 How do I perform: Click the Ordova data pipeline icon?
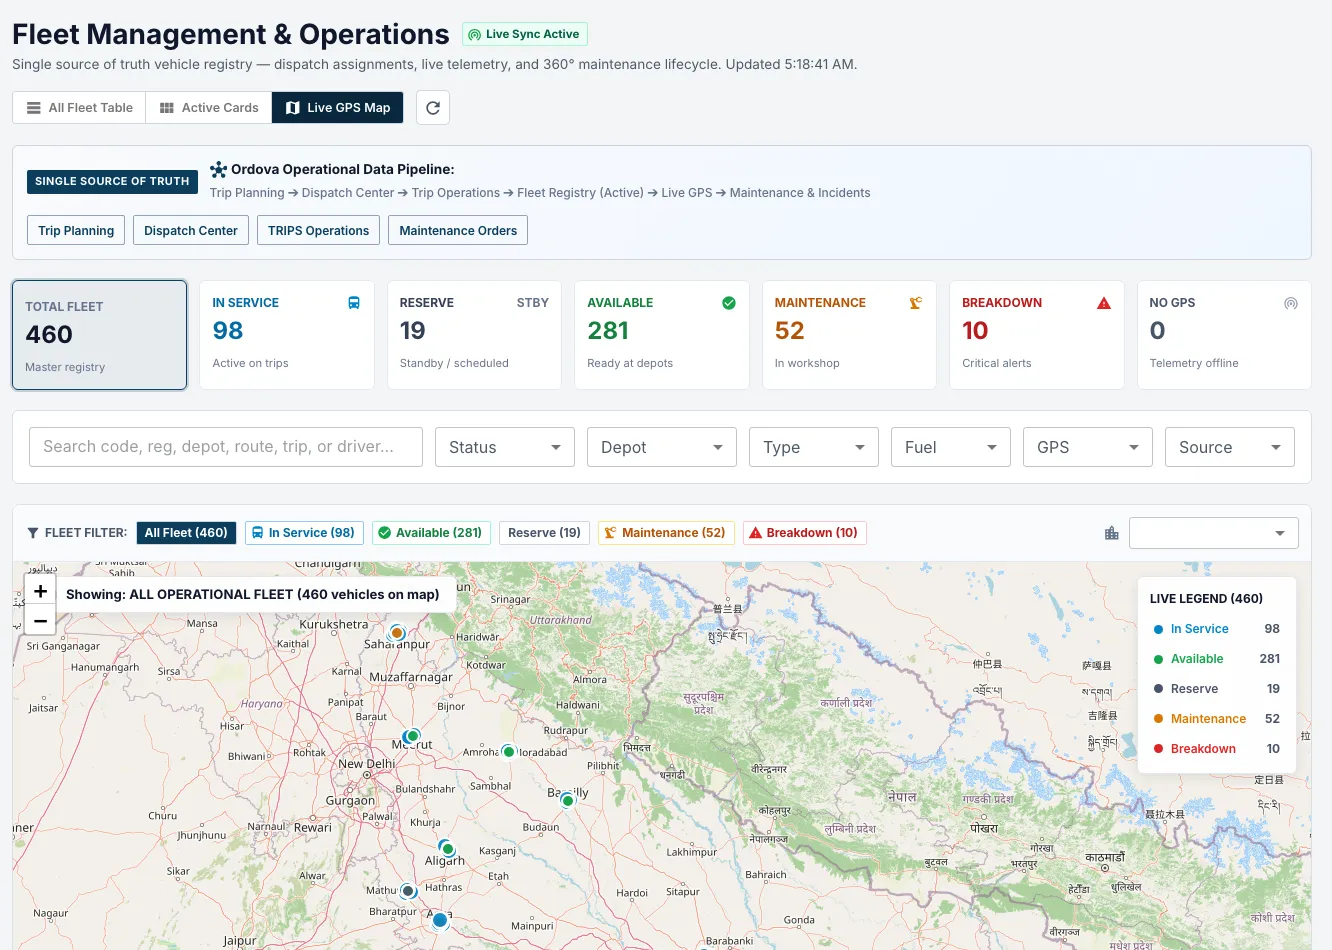[x=218, y=170]
